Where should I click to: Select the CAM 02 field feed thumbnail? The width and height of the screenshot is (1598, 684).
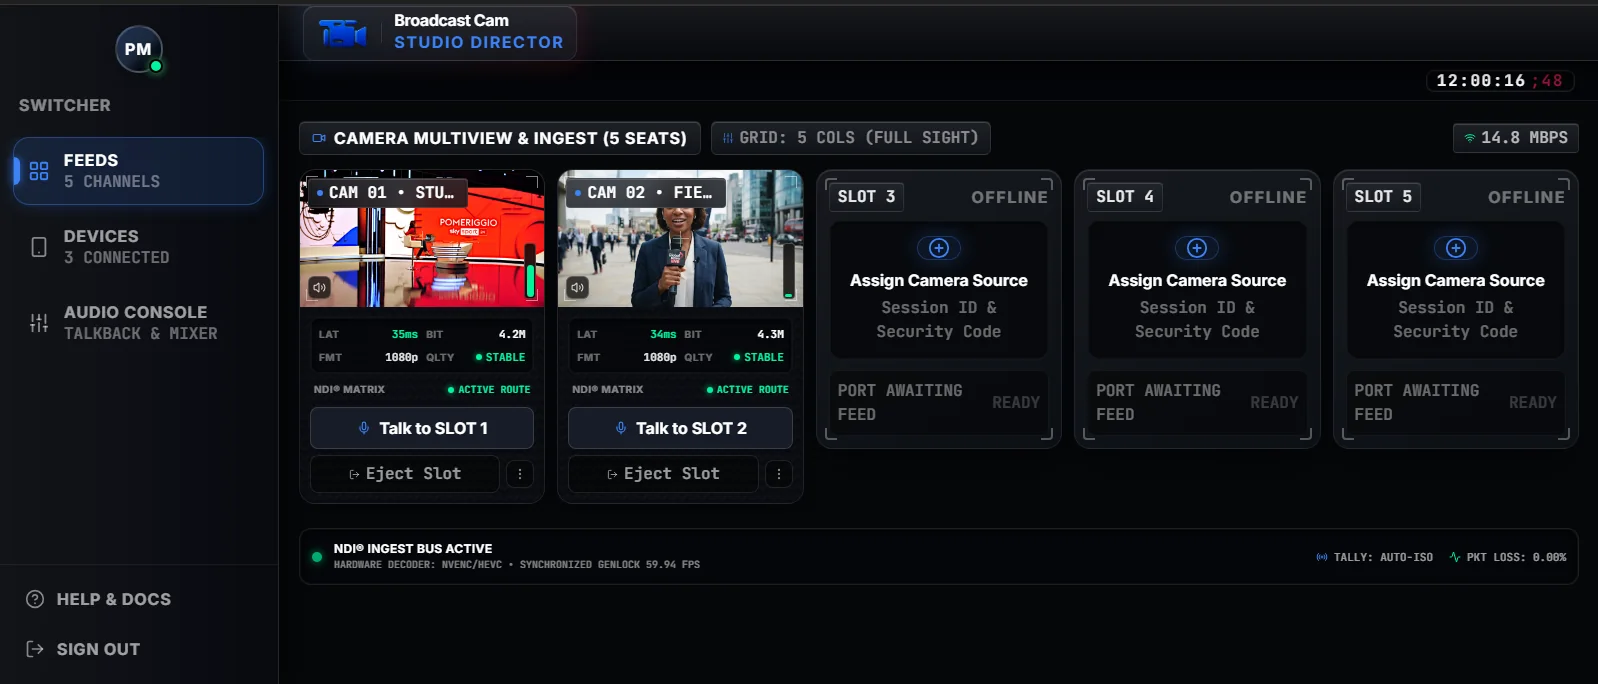[680, 238]
